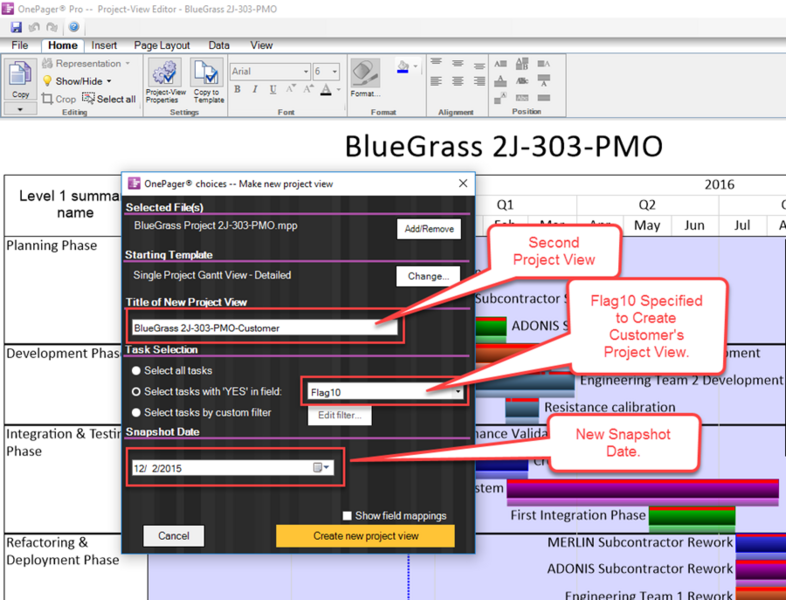Screen dimensions: 786x600
Task: Toggle Underline formatting
Action: (x=273, y=89)
